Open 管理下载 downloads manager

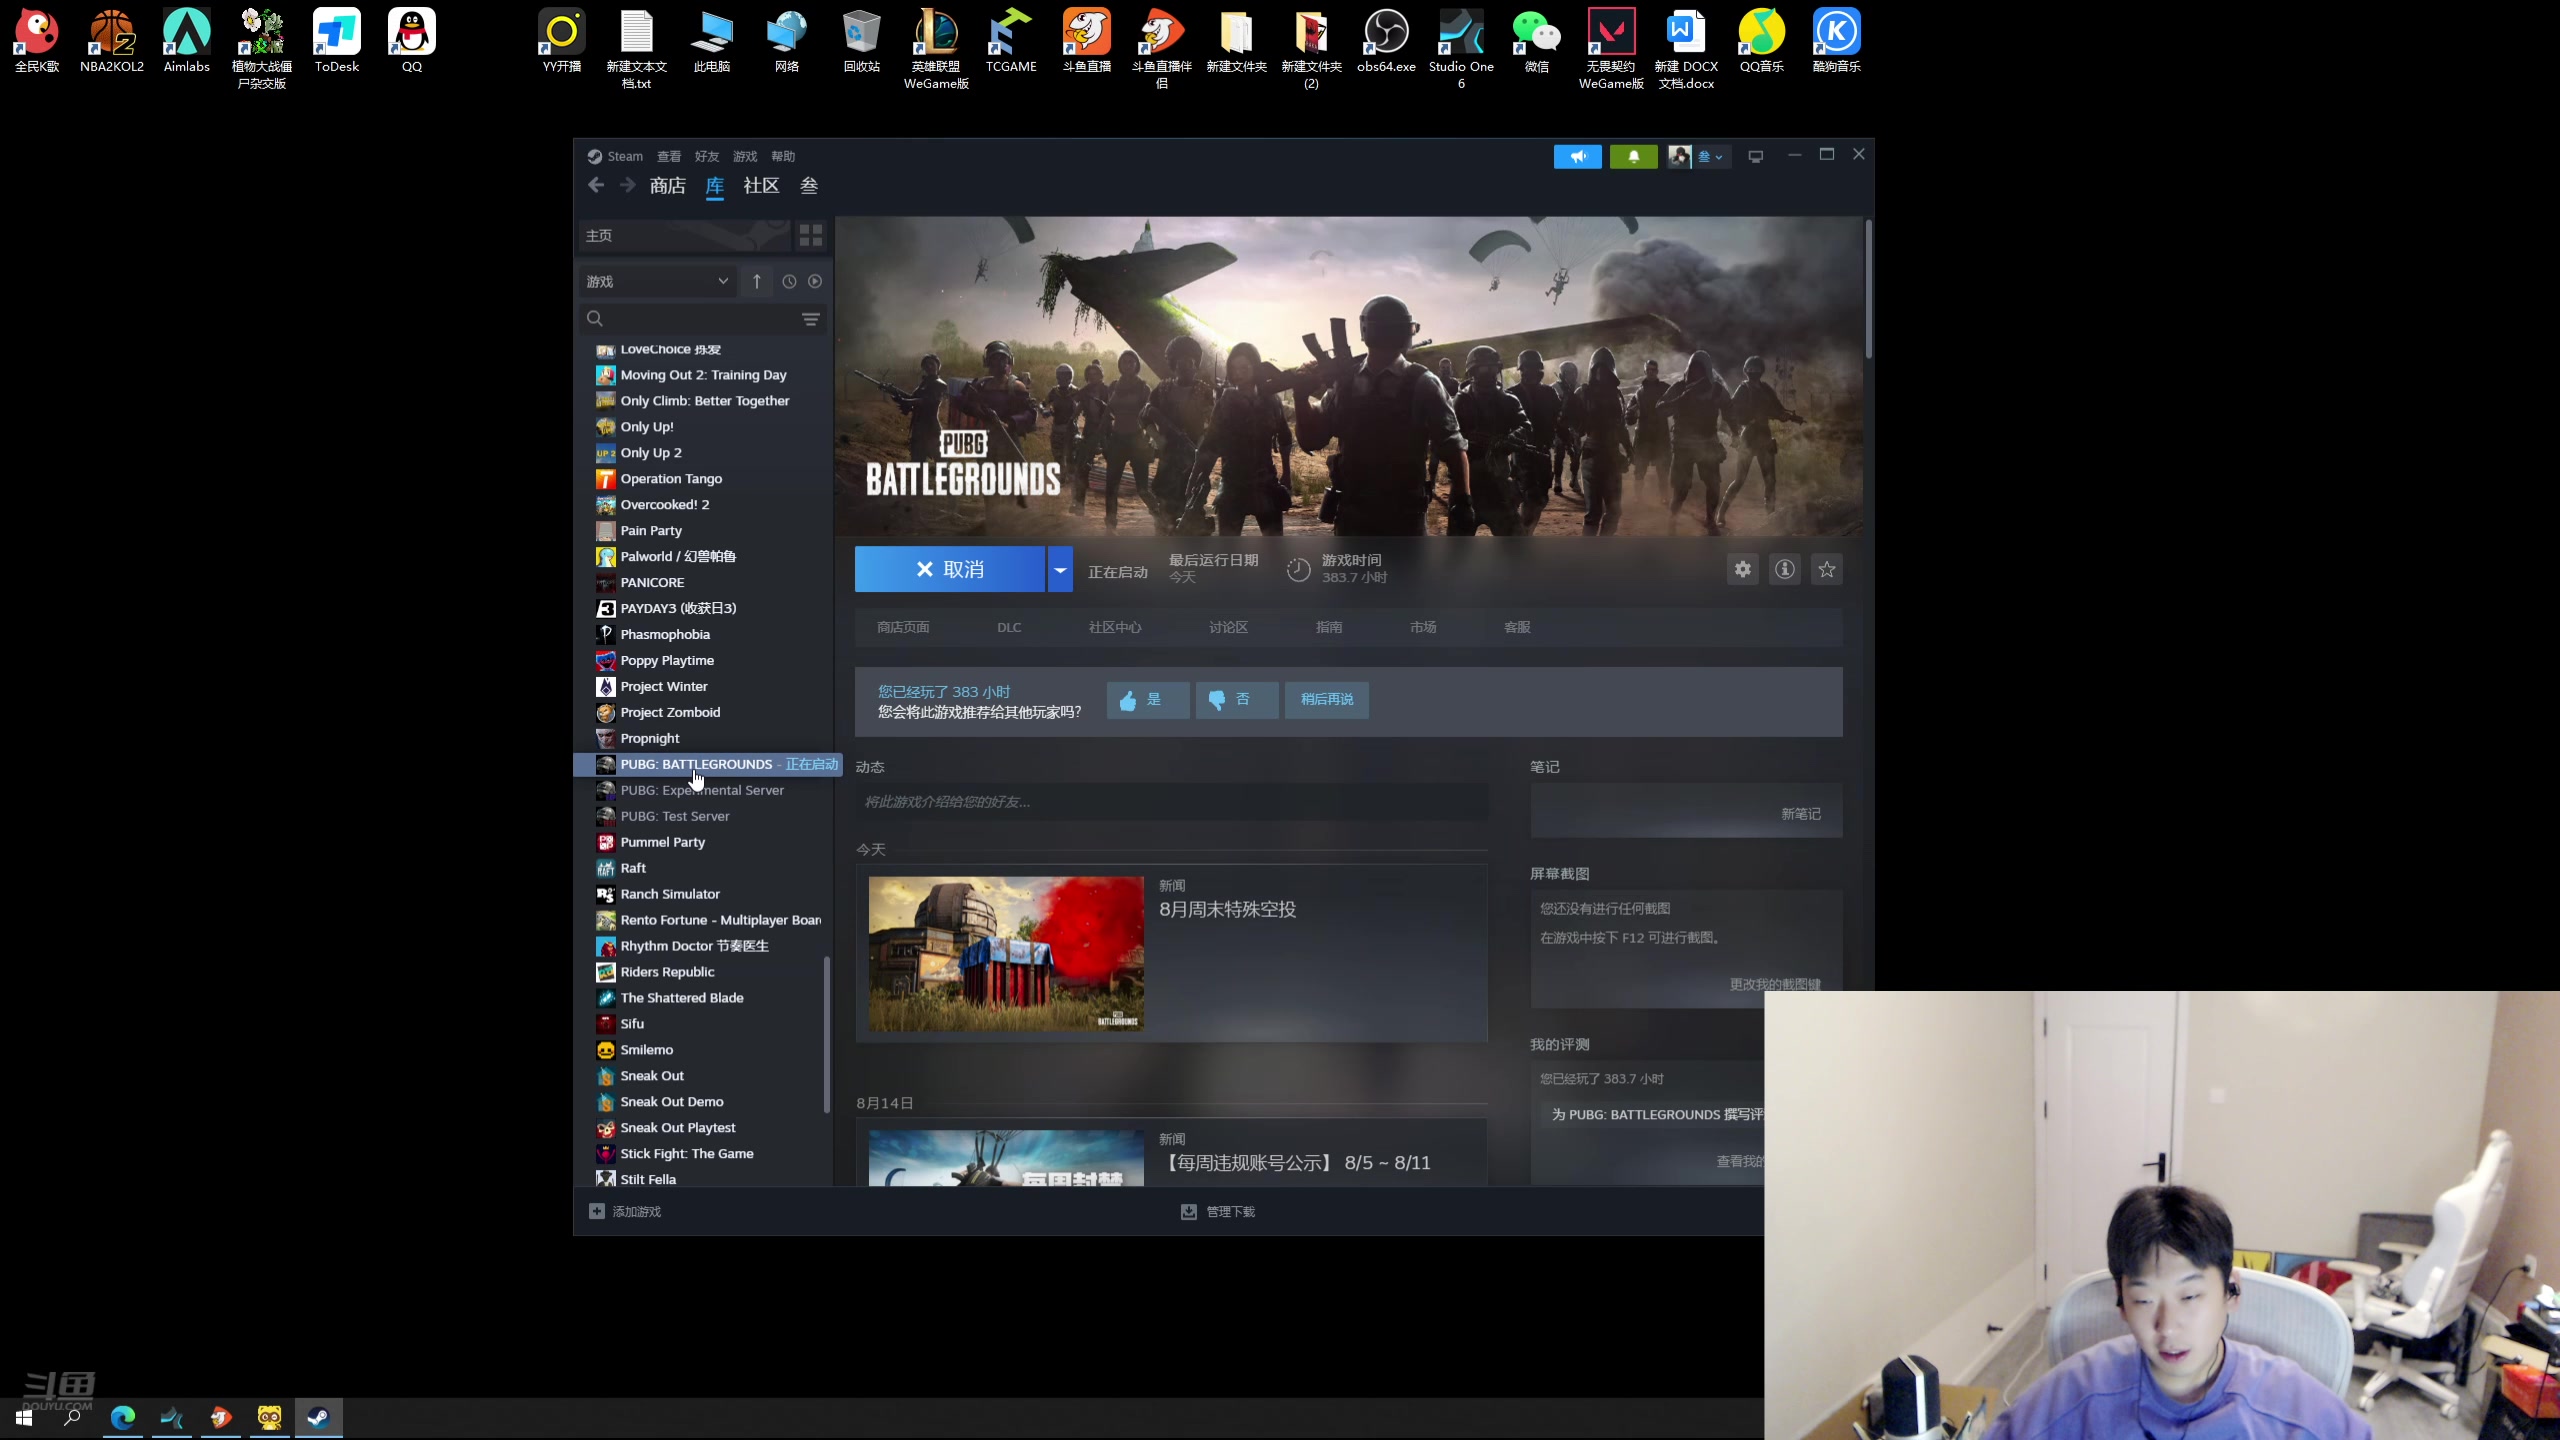click(1218, 1212)
